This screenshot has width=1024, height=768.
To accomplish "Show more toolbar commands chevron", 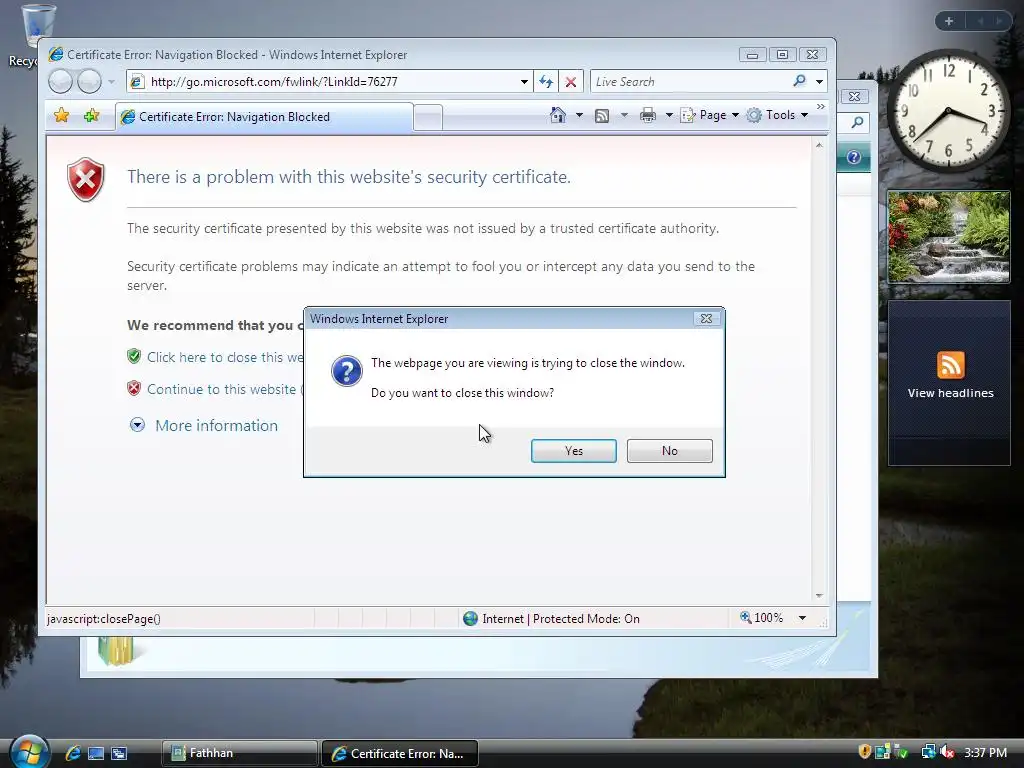I will pyautogui.click(x=821, y=106).
